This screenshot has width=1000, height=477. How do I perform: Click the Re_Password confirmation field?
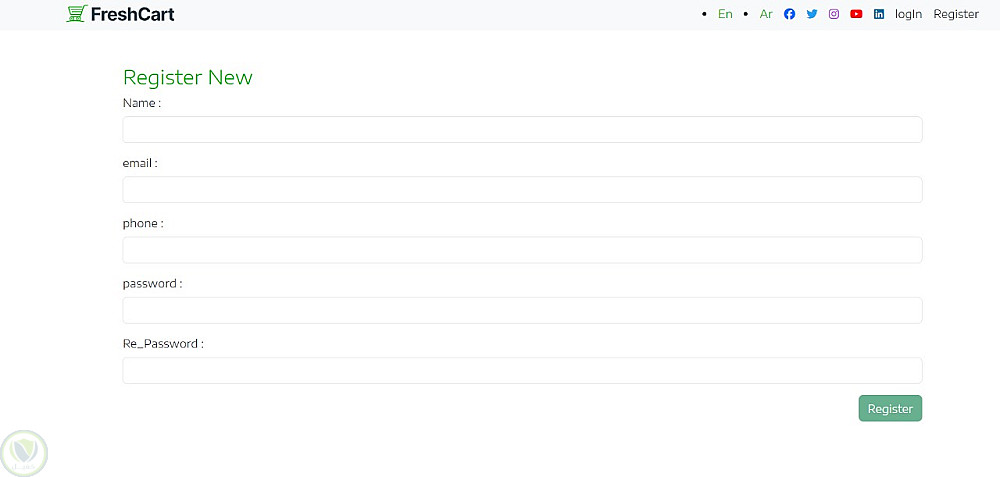(x=522, y=370)
